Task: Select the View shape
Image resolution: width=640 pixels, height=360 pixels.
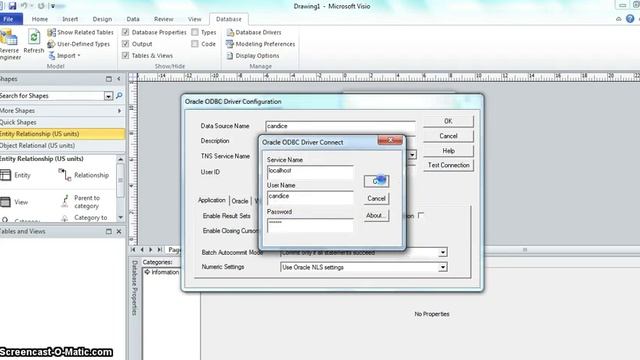Action: point(14,202)
